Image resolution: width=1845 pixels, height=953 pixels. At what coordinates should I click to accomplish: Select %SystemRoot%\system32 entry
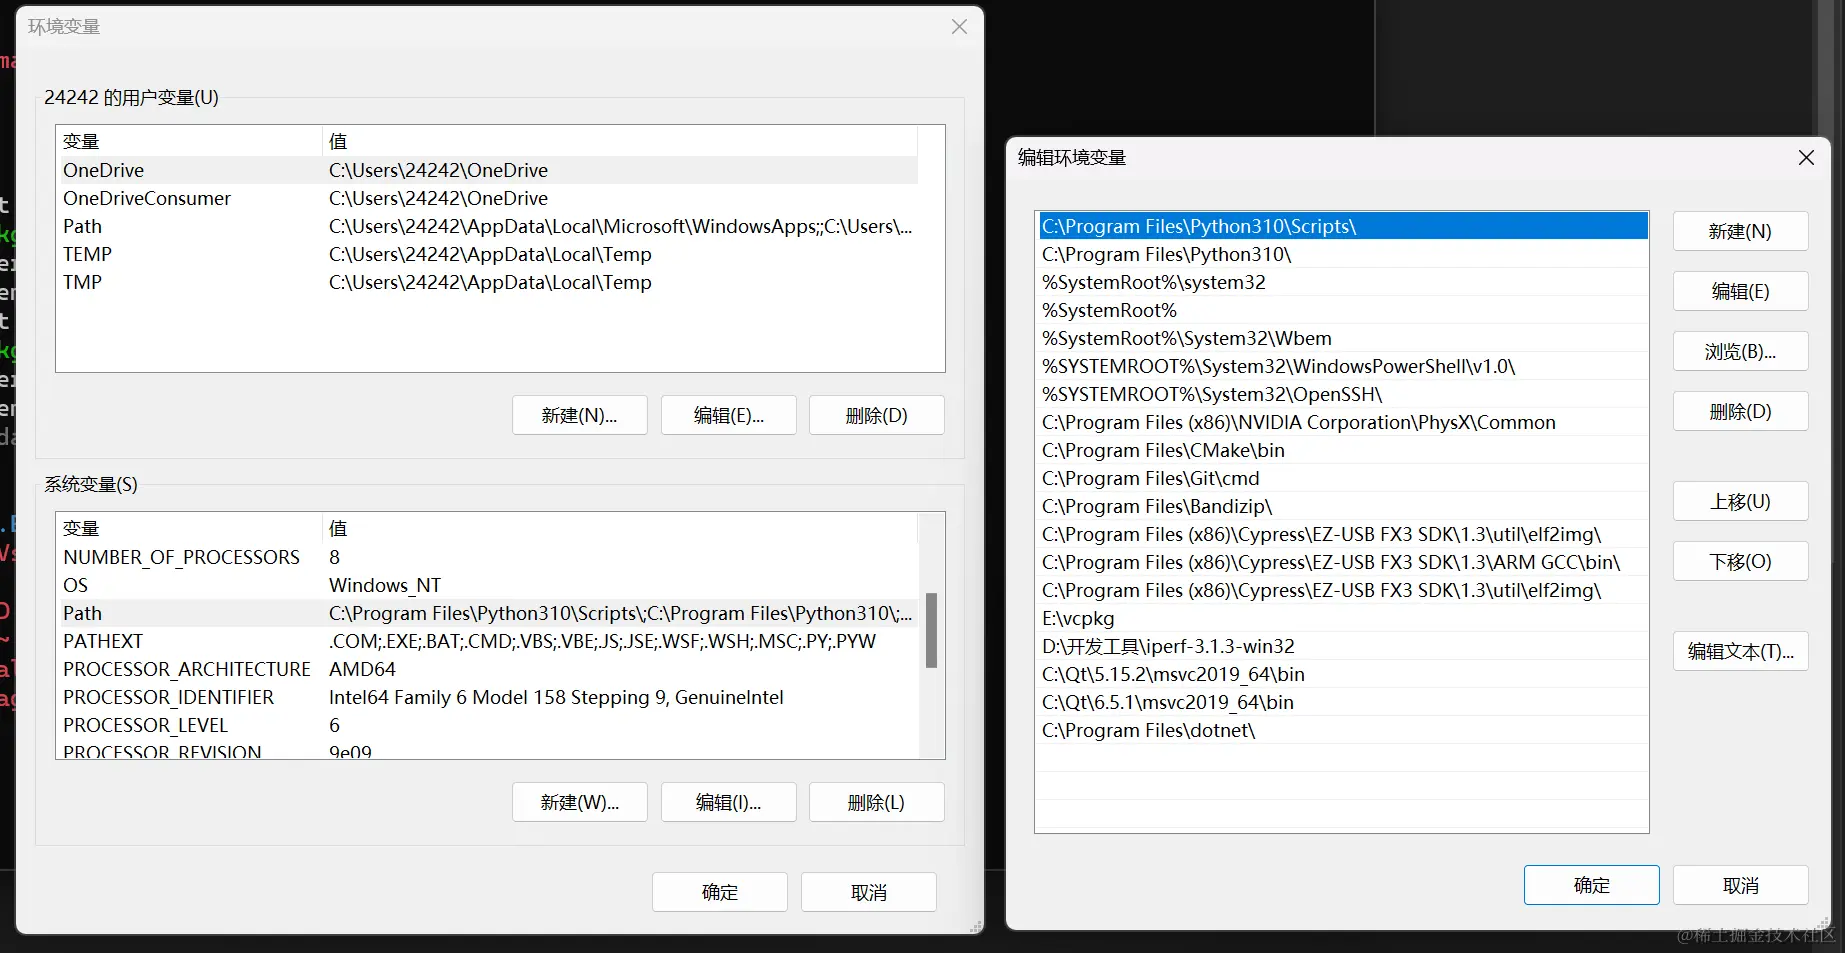(1342, 282)
